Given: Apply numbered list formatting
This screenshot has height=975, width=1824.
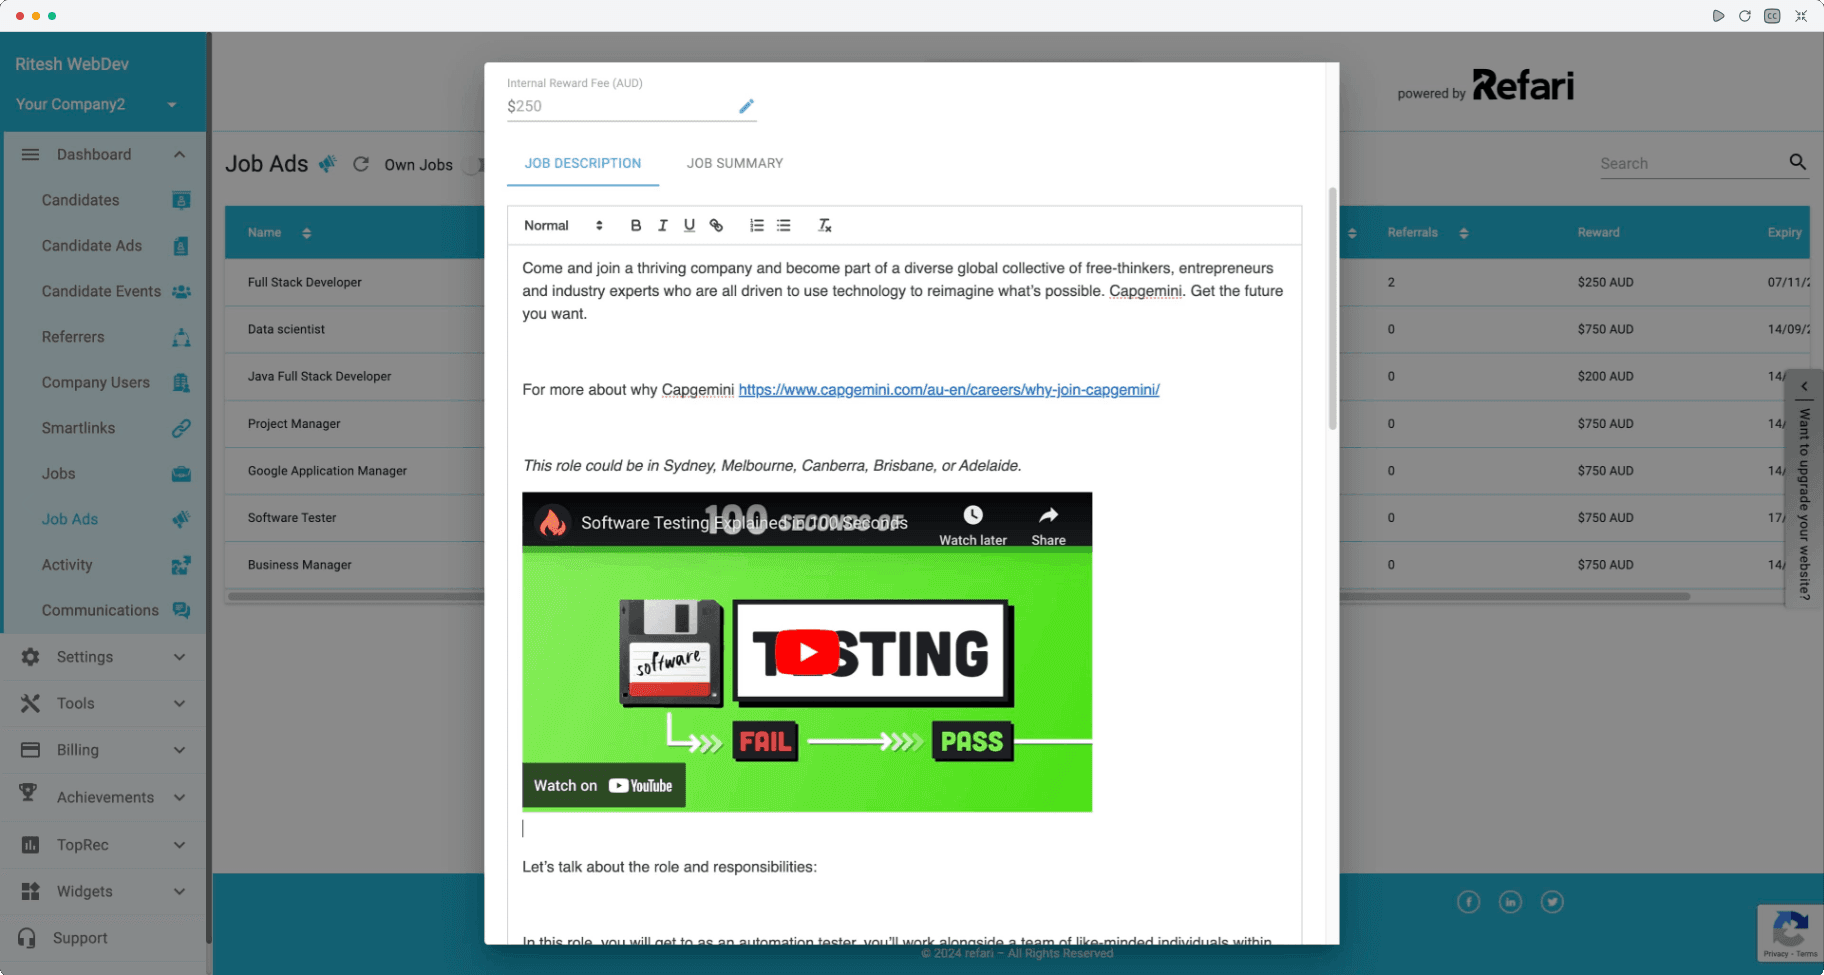Looking at the screenshot, I should (x=757, y=226).
